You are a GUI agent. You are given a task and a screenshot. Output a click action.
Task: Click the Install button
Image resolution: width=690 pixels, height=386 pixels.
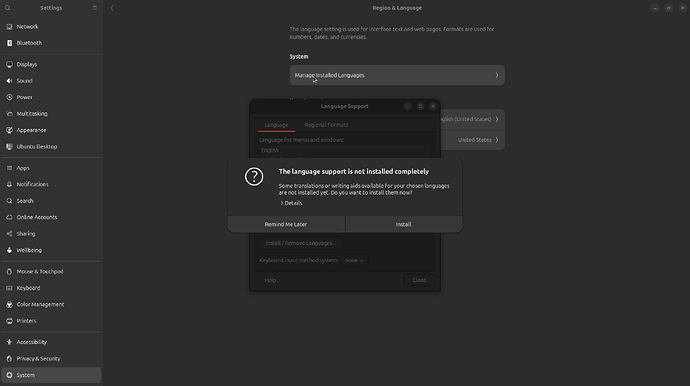point(404,224)
